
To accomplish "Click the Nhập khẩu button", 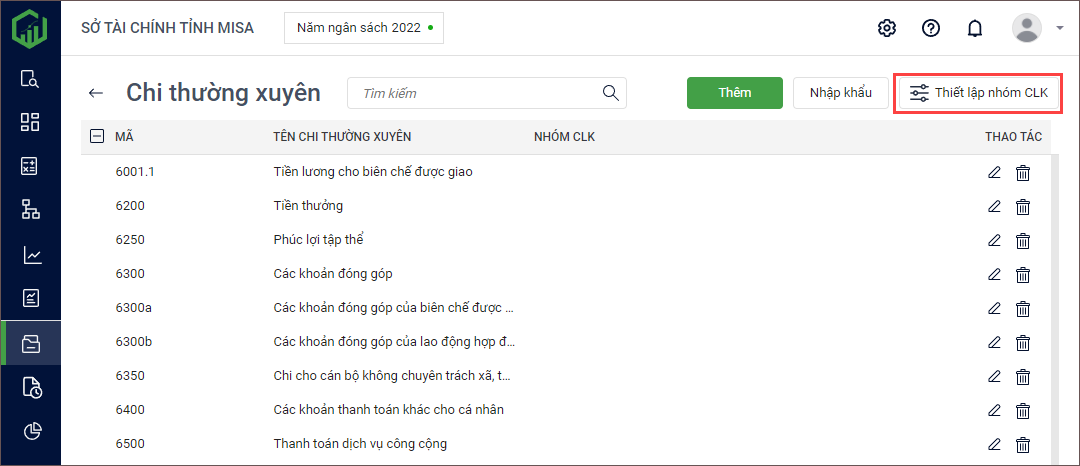I will (840, 93).
